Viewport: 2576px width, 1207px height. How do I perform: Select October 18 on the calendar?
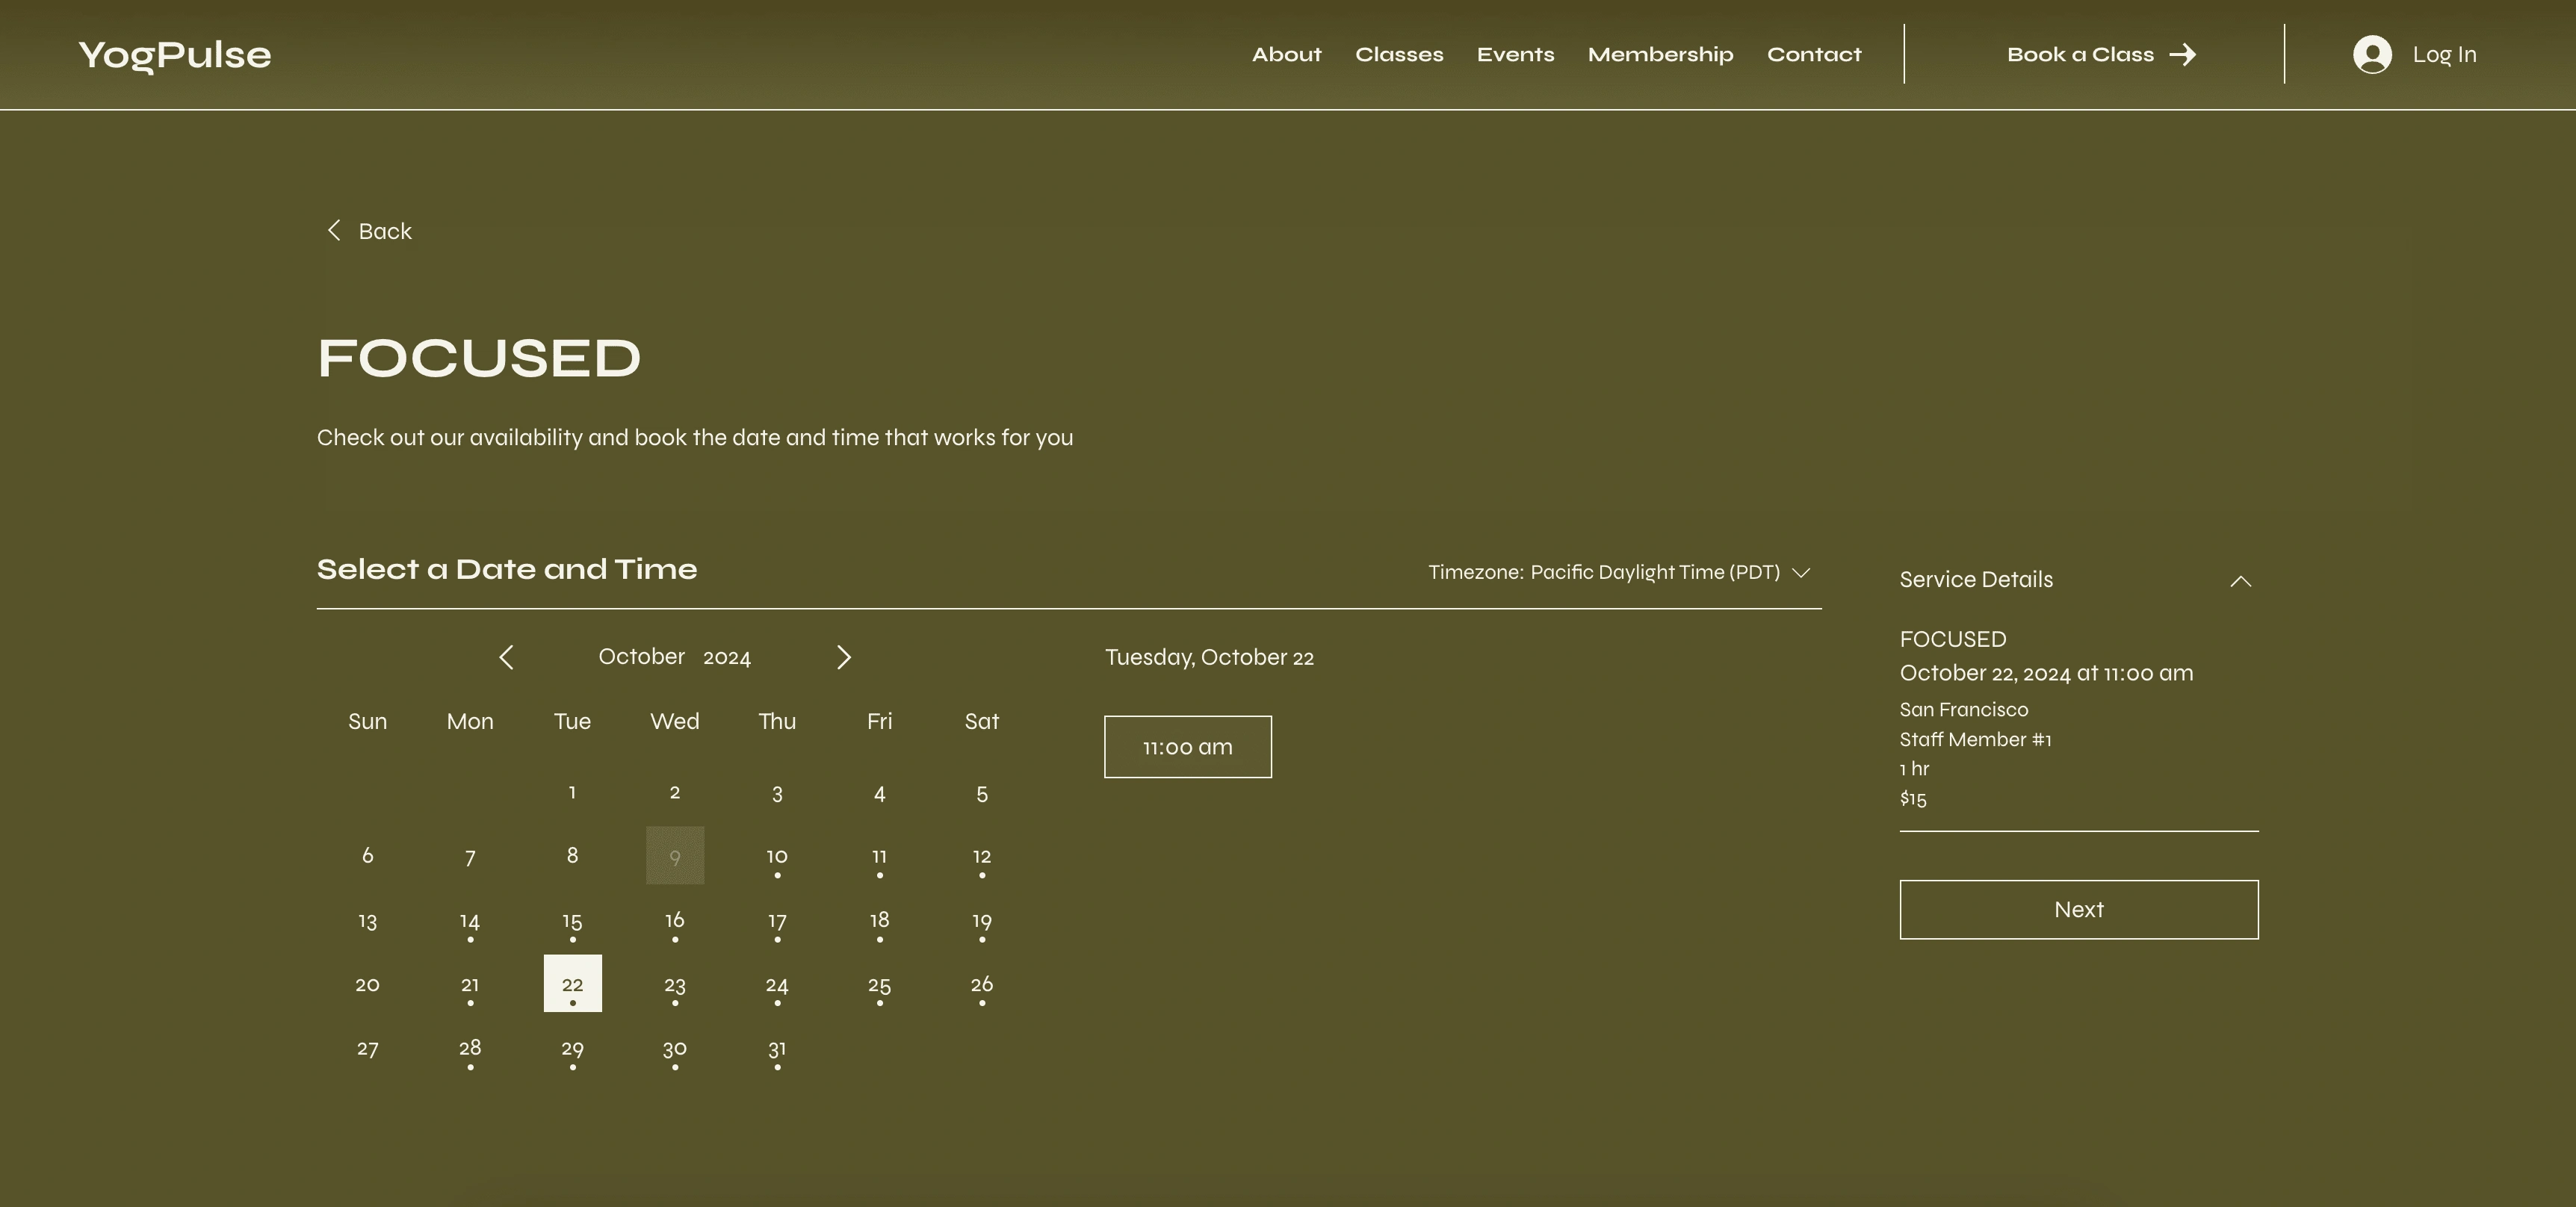coord(879,921)
